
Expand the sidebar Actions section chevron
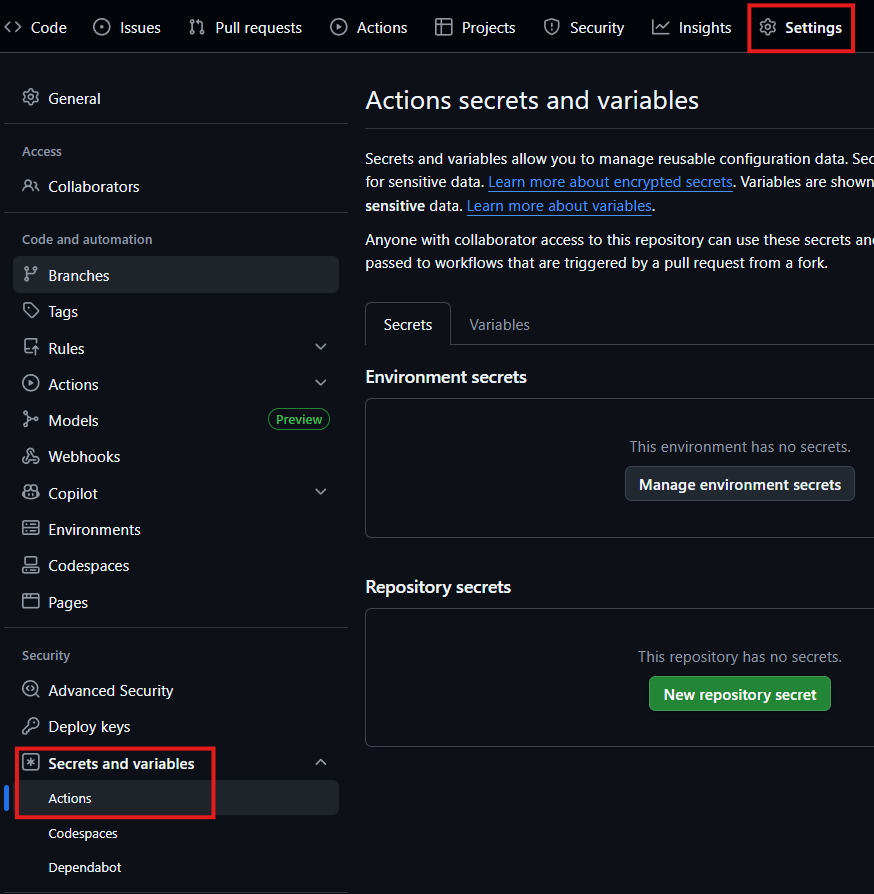click(x=321, y=383)
